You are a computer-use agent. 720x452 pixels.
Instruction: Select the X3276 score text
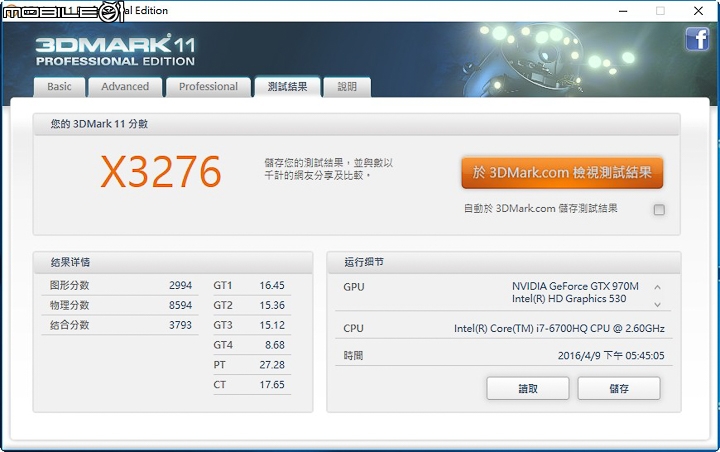pyautogui.click(x=161, y=172)
